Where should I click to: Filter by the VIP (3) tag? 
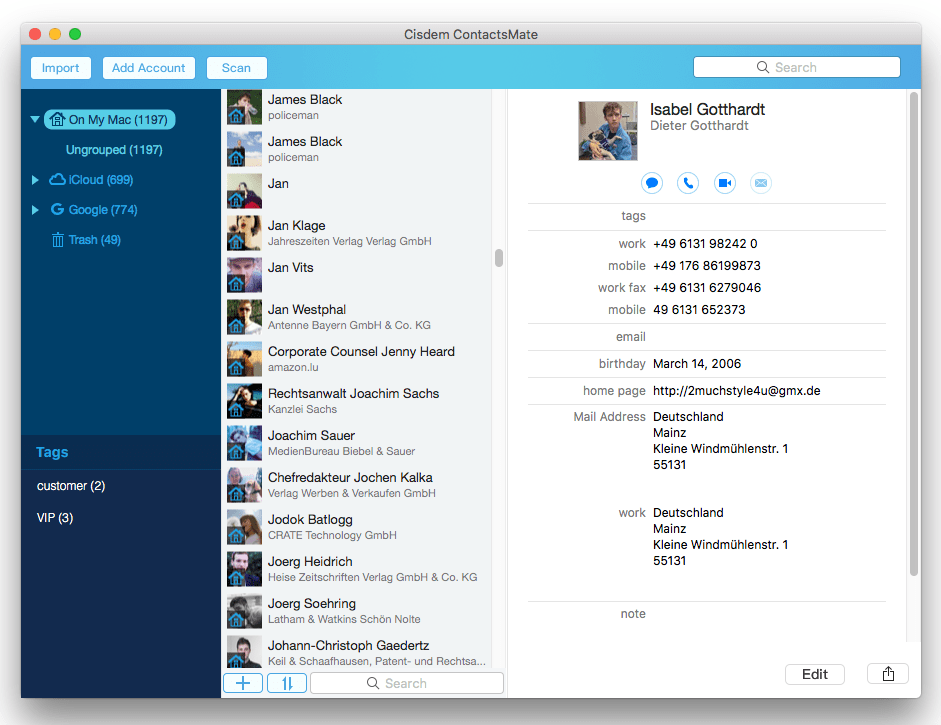[x=55, y=518]
